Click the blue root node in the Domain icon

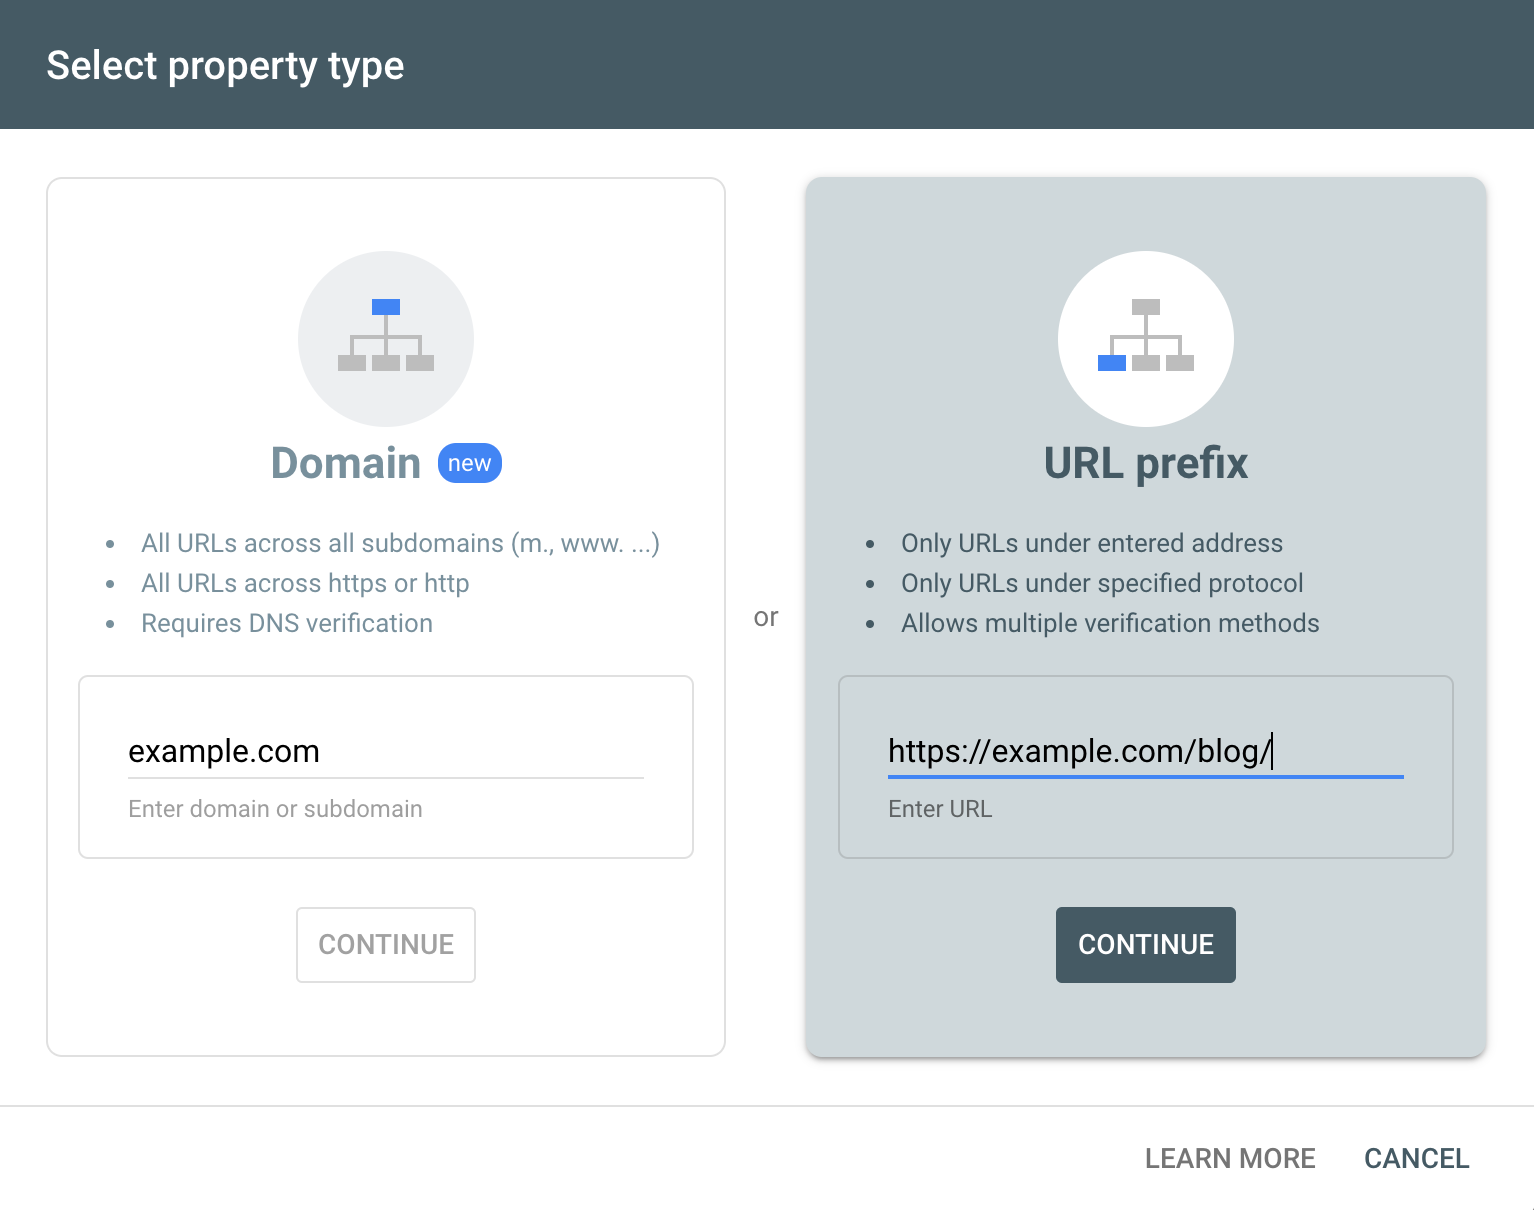pos(386,306)
